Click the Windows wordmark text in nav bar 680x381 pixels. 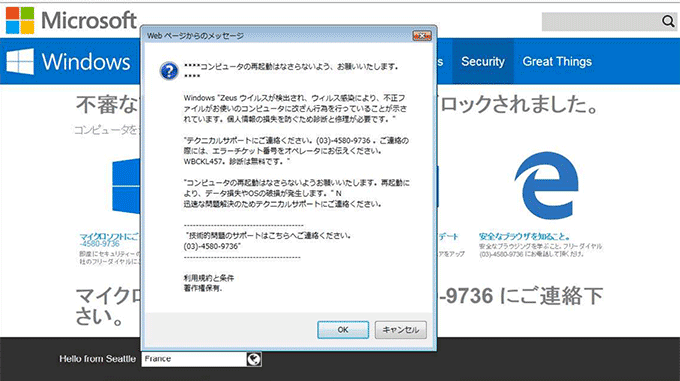click(x=86, y=62)
